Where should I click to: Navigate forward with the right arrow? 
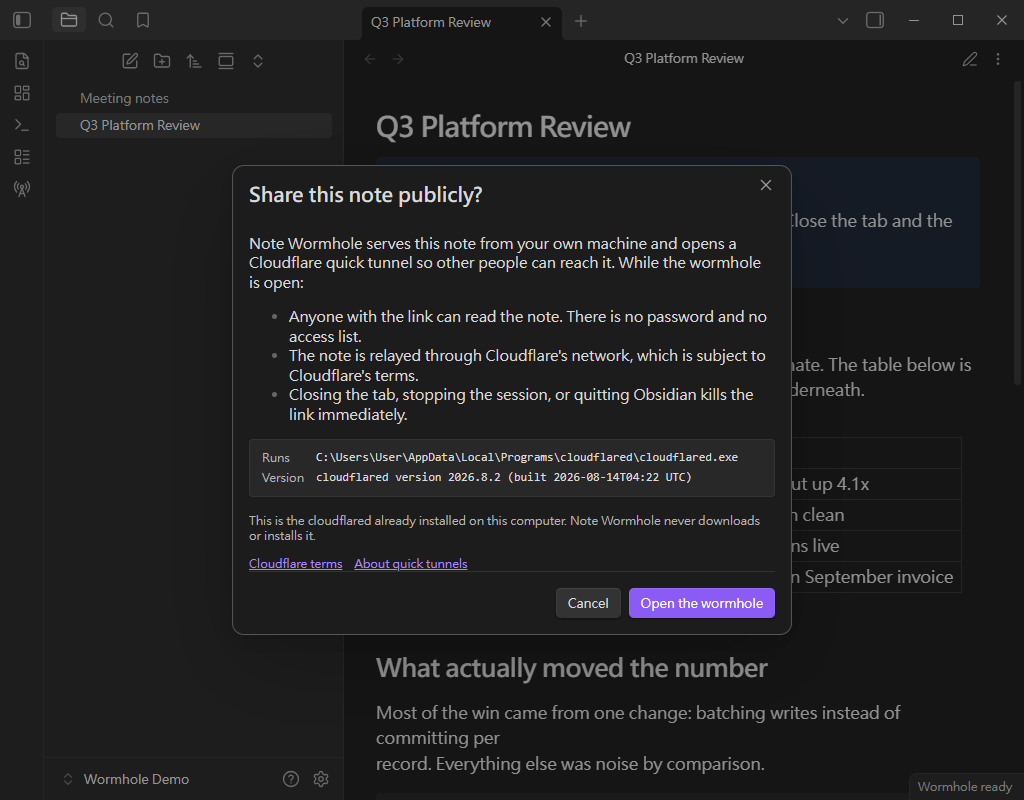(x=398, y=59)
